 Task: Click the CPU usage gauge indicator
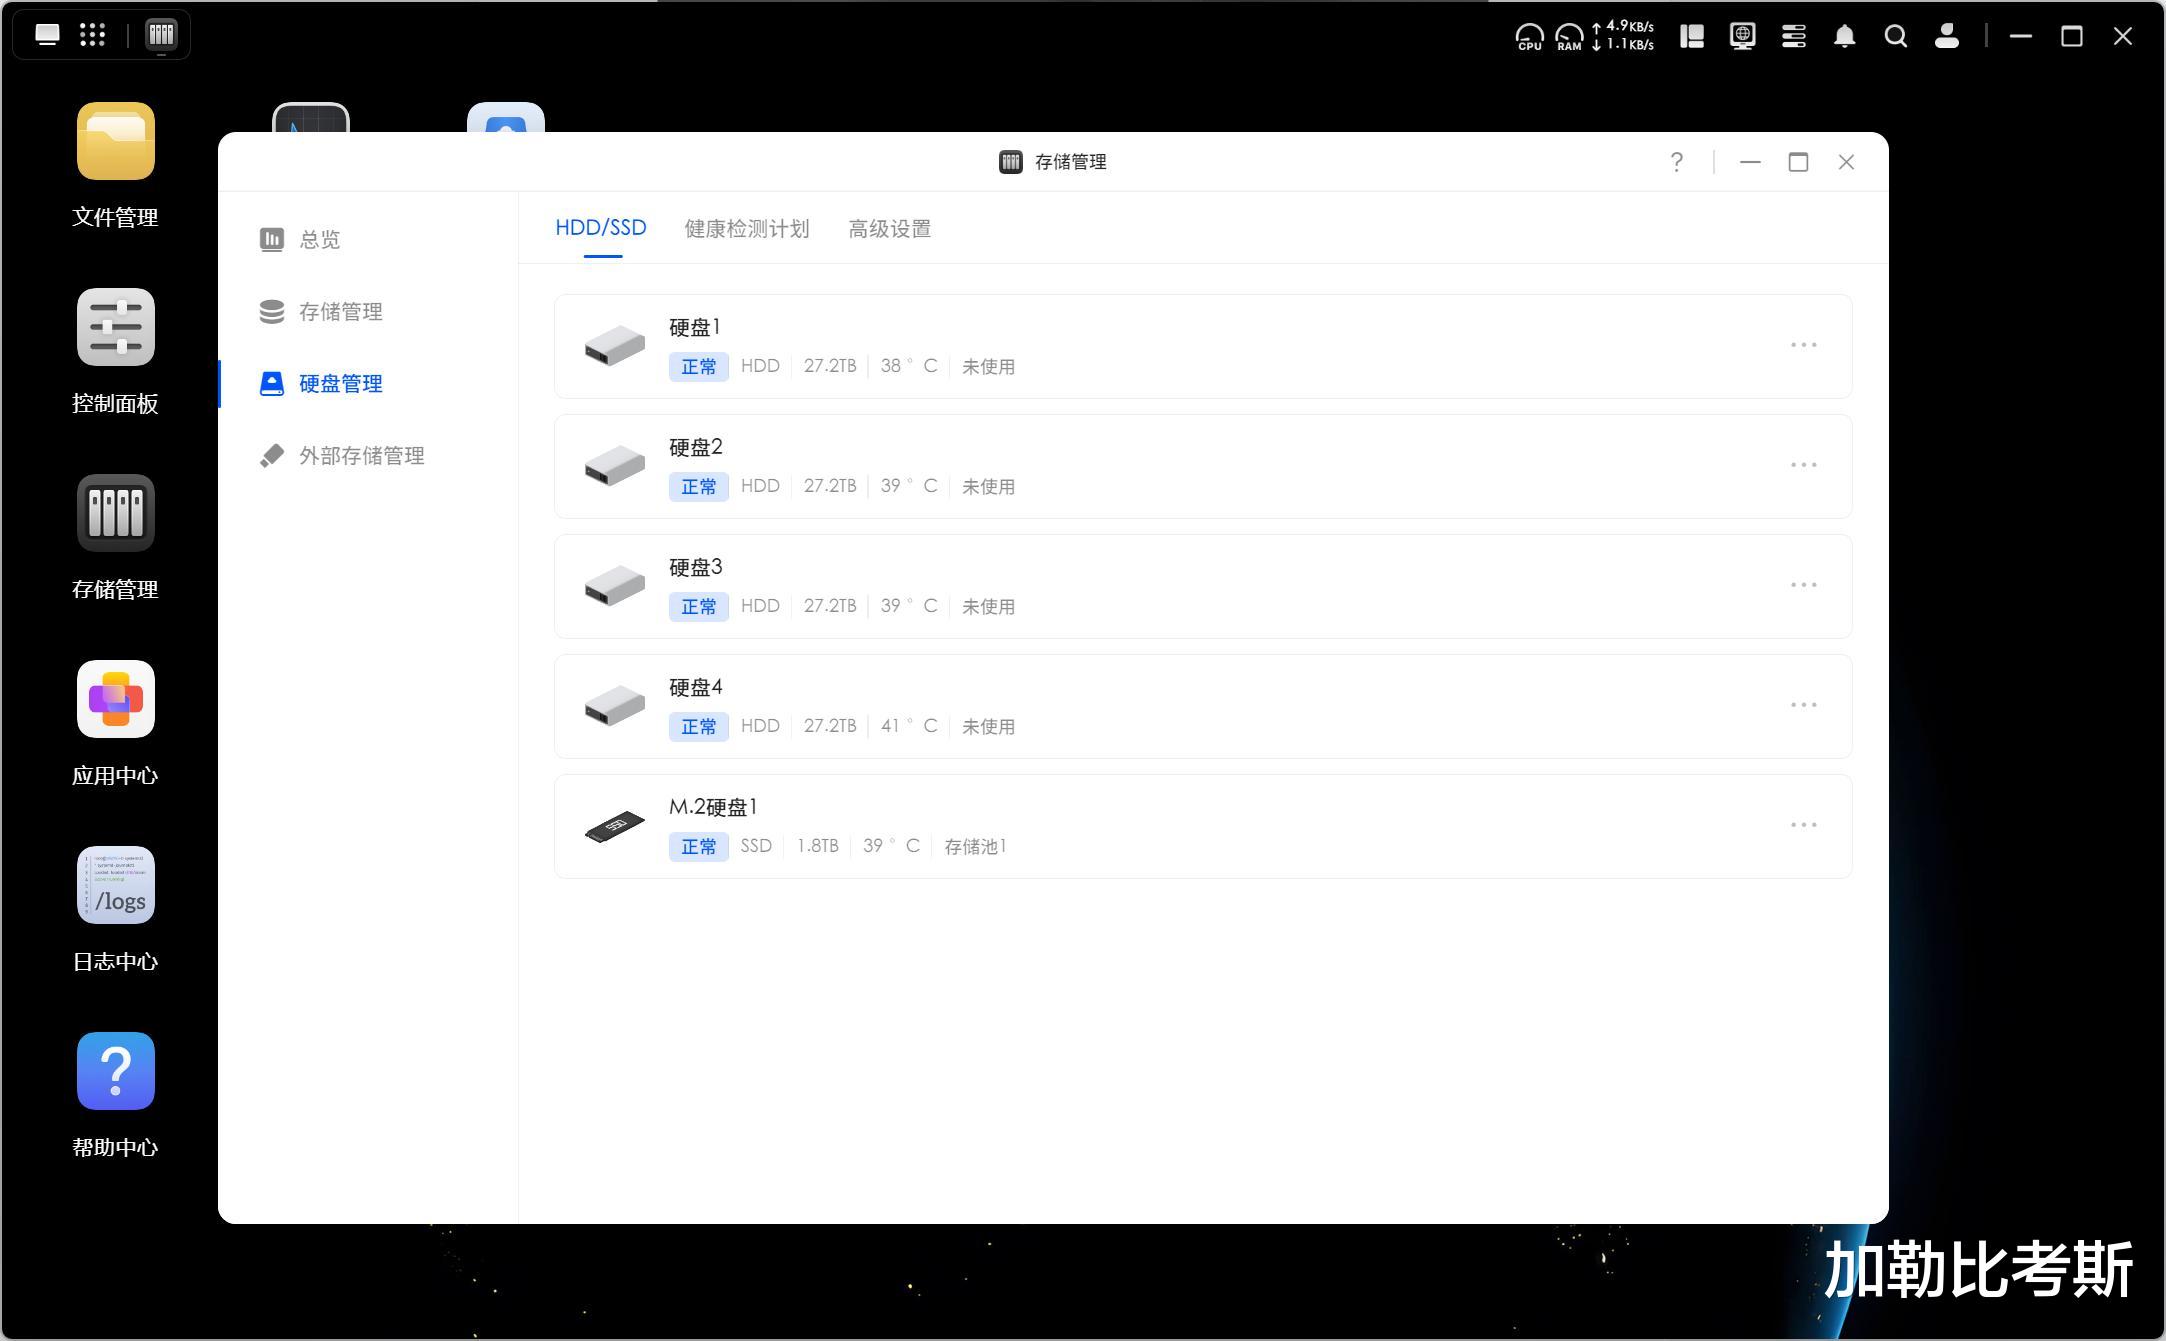[x=1529, y=37]
